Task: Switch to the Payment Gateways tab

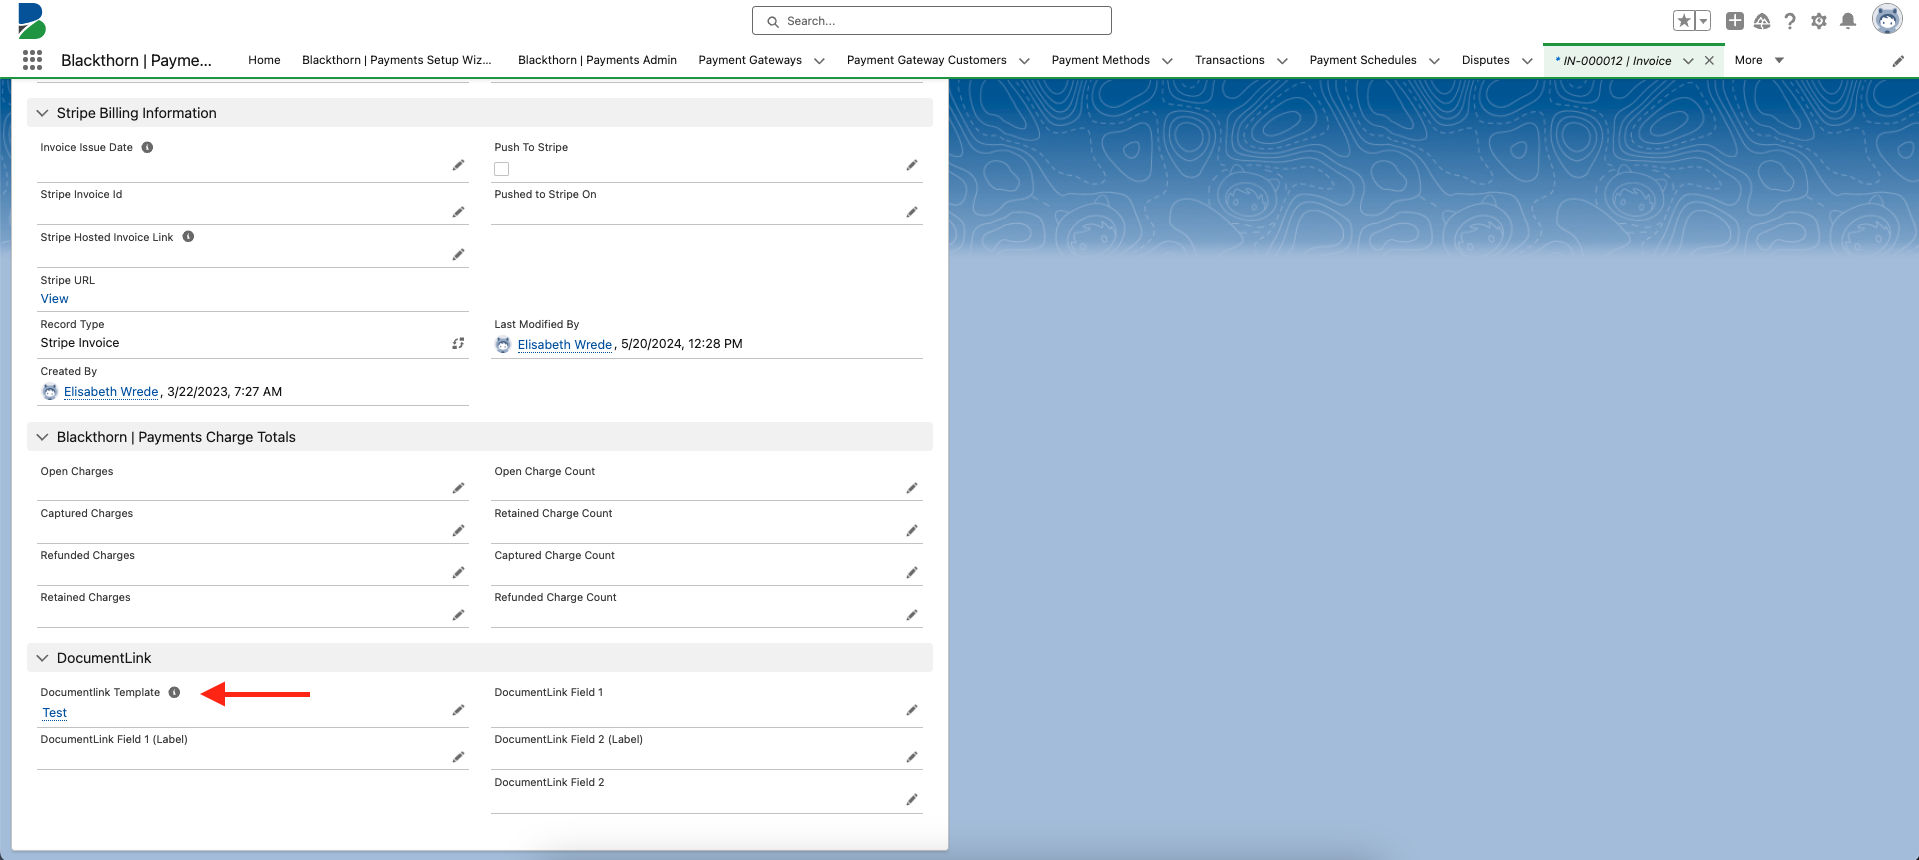Action: (x=750, y=60)
